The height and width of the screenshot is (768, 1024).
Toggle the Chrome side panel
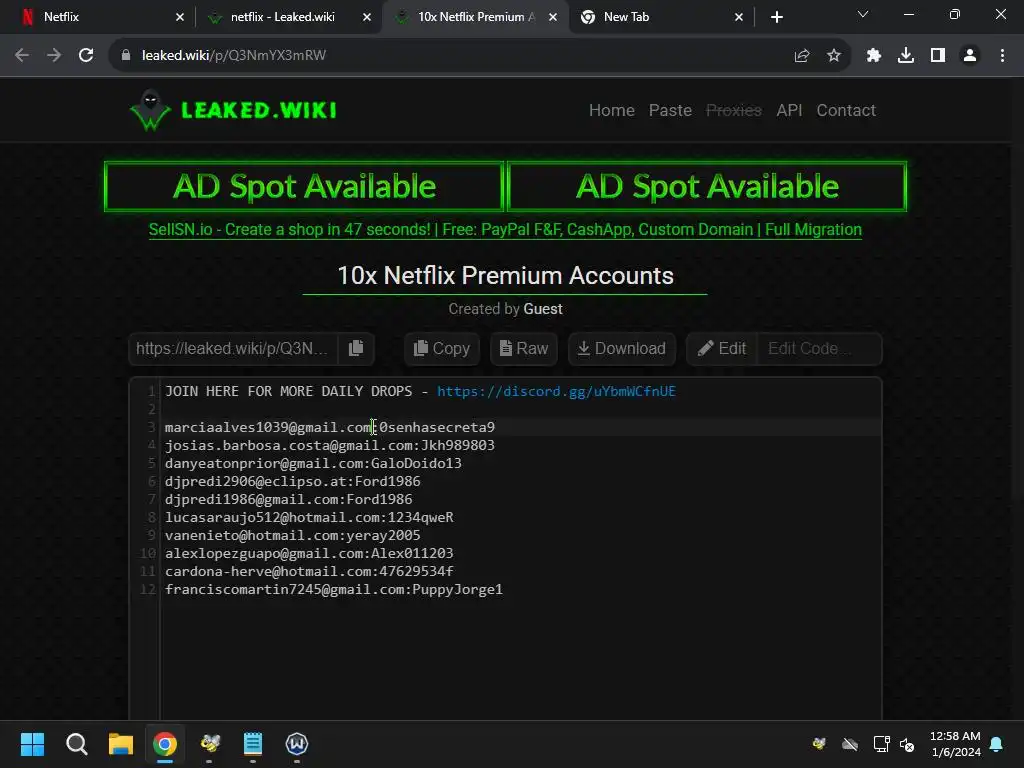(x=938, y=56)
